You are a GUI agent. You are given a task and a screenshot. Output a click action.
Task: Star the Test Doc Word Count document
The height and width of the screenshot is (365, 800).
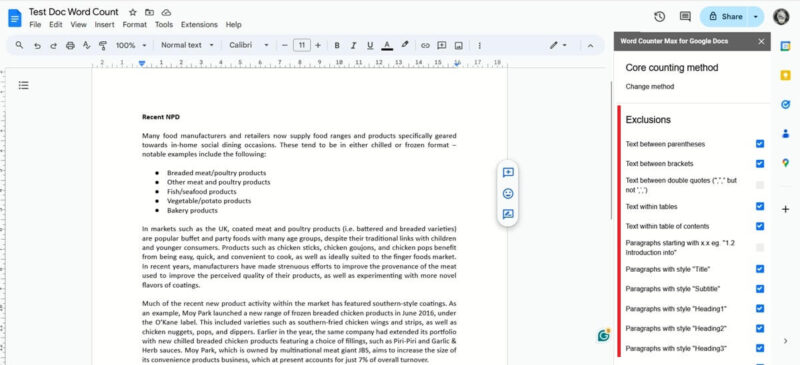[x=133, y=12]
